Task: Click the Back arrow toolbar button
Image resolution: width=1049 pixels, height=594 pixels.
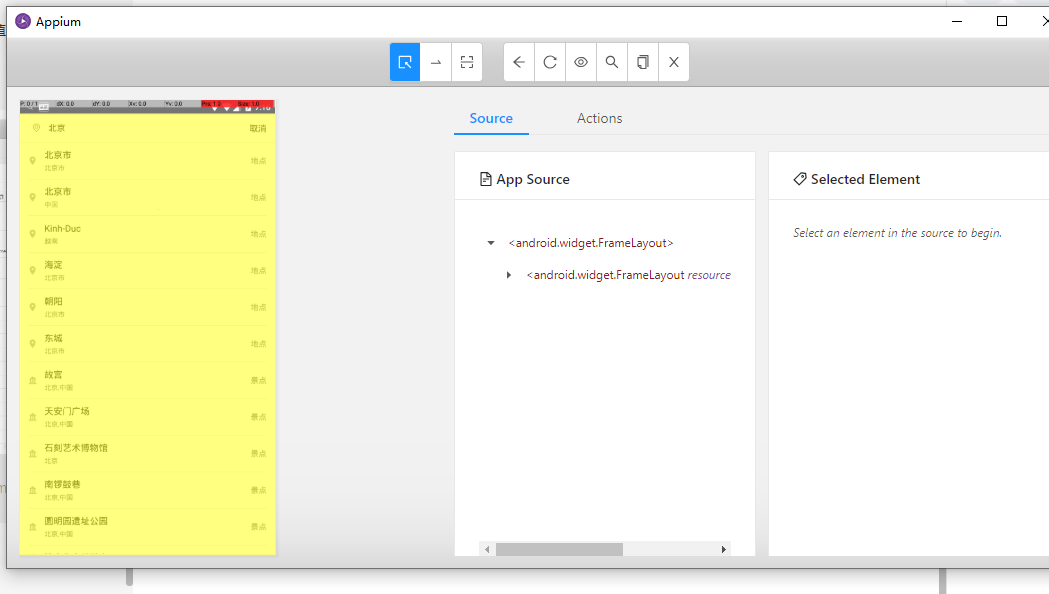Action: (519, 62)
